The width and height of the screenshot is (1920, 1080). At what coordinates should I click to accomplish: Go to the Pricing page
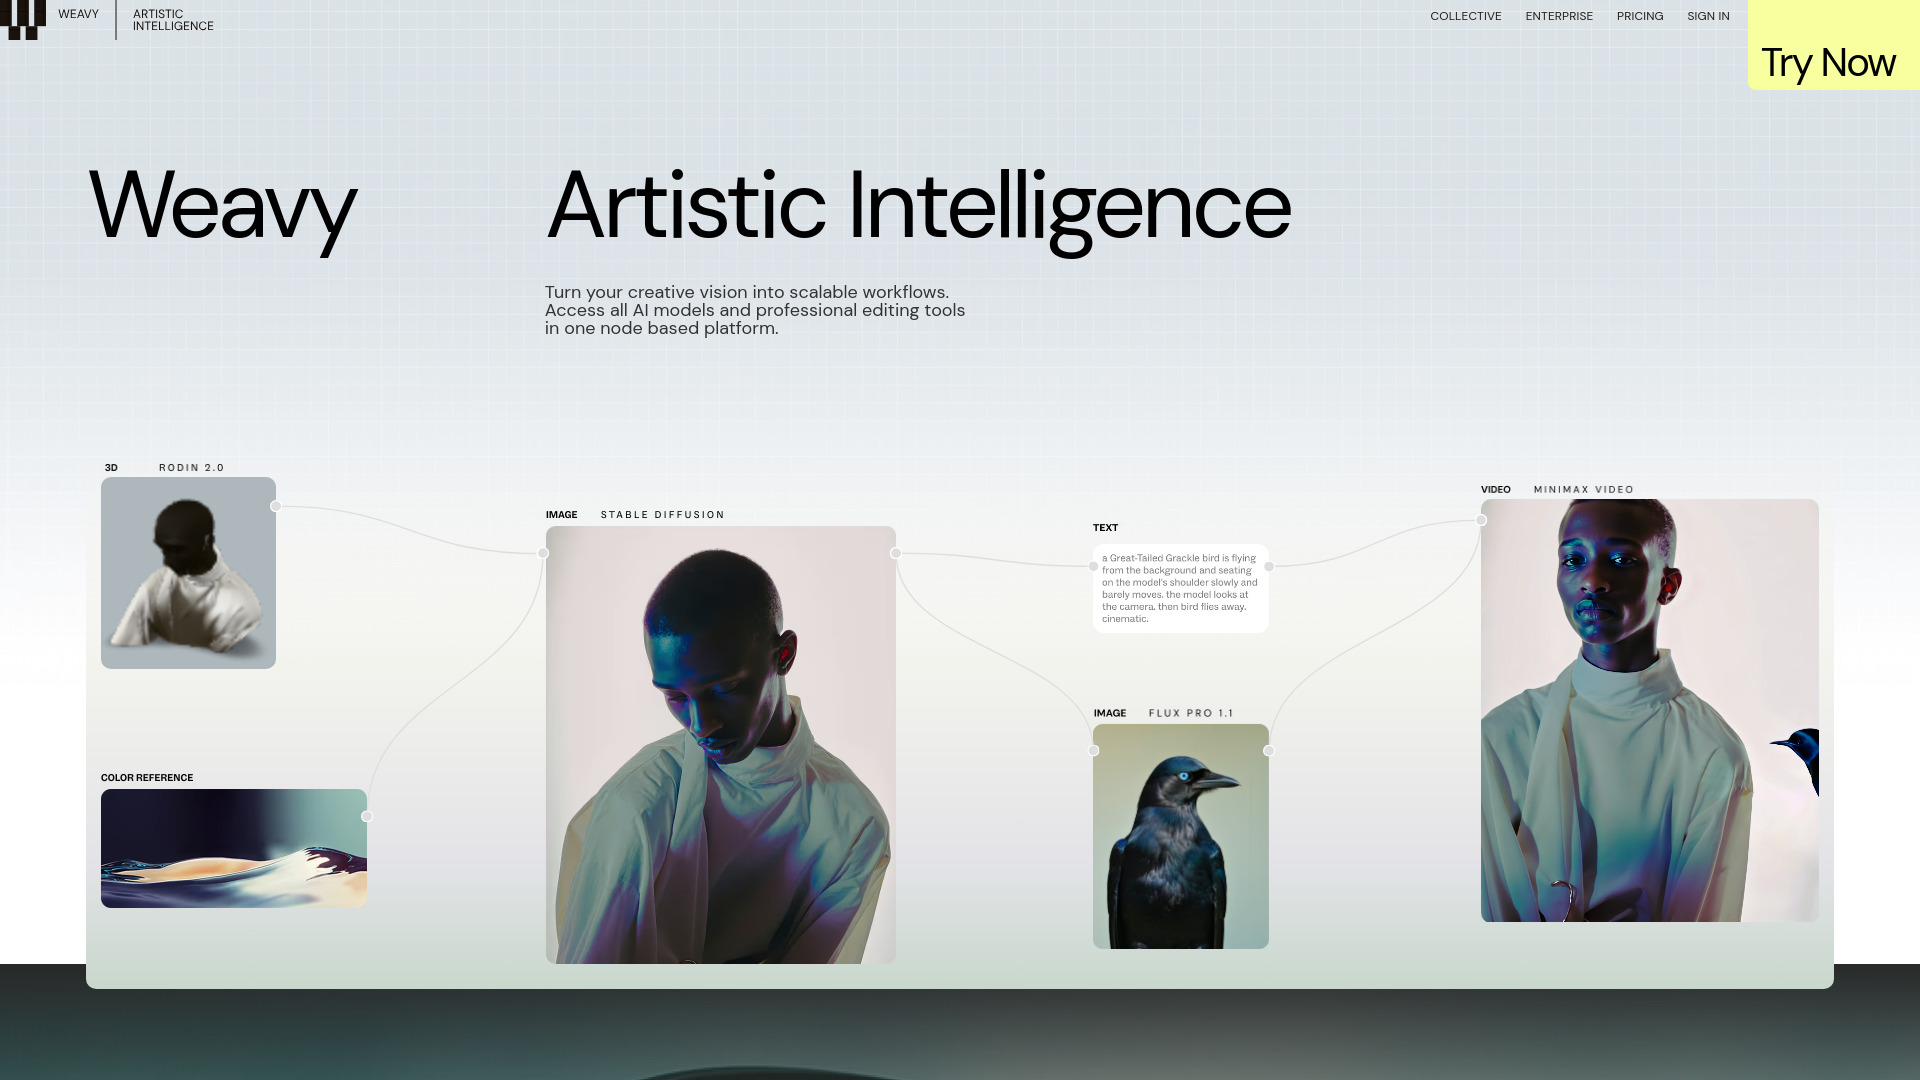(x=1639, y=16)
